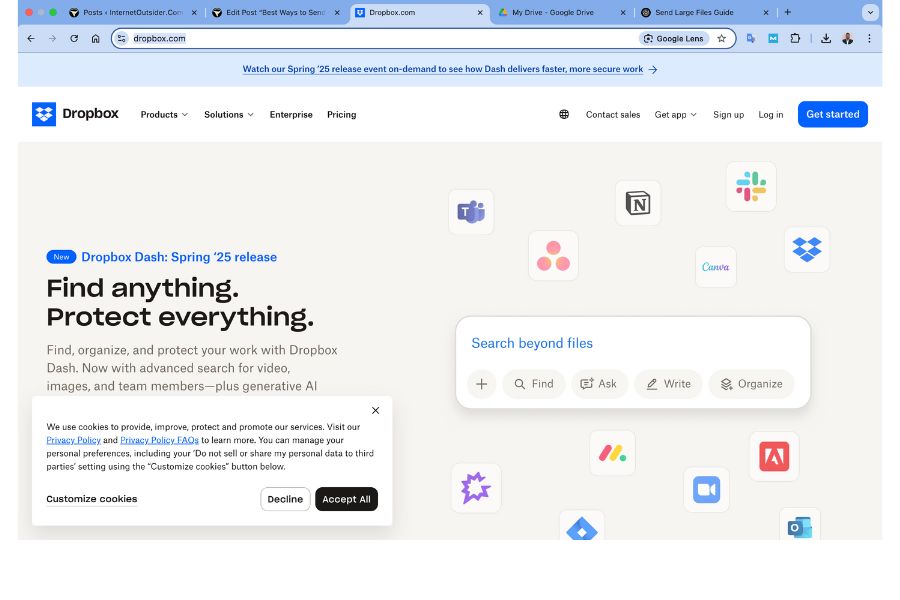Select the Ask chip in the search card
This screenshot has width=900, height=600.
(x=599, y=384)
